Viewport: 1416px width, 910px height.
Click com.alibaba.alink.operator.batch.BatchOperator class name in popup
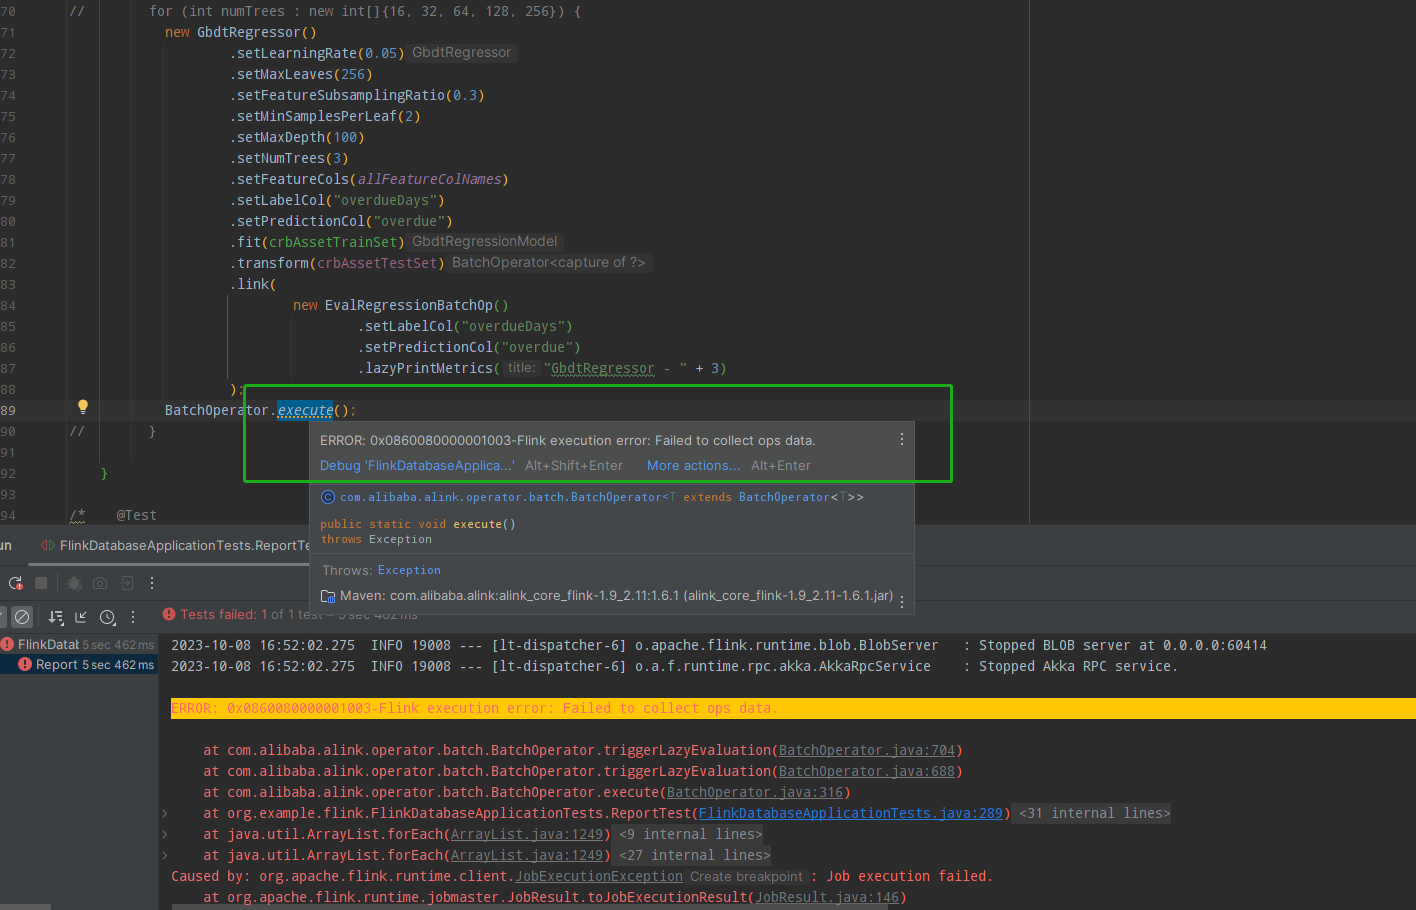click(501, 497)
